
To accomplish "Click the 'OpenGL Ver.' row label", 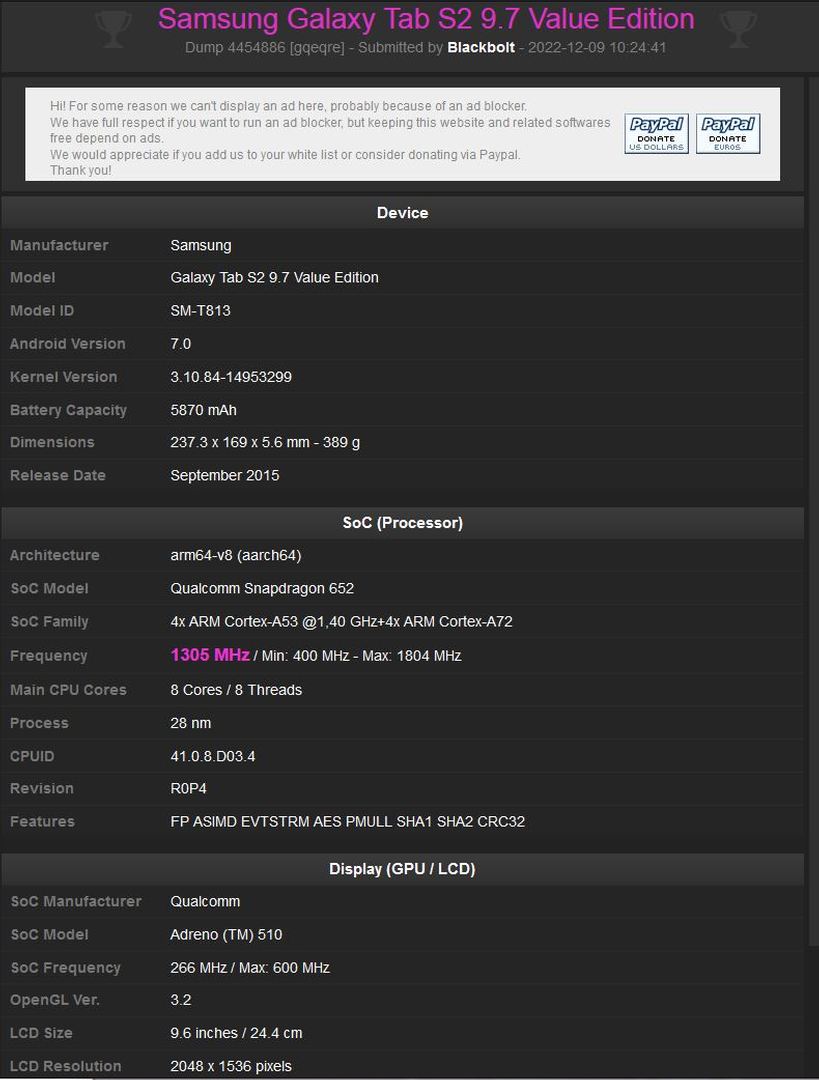I will click(x=54, y=1000).
